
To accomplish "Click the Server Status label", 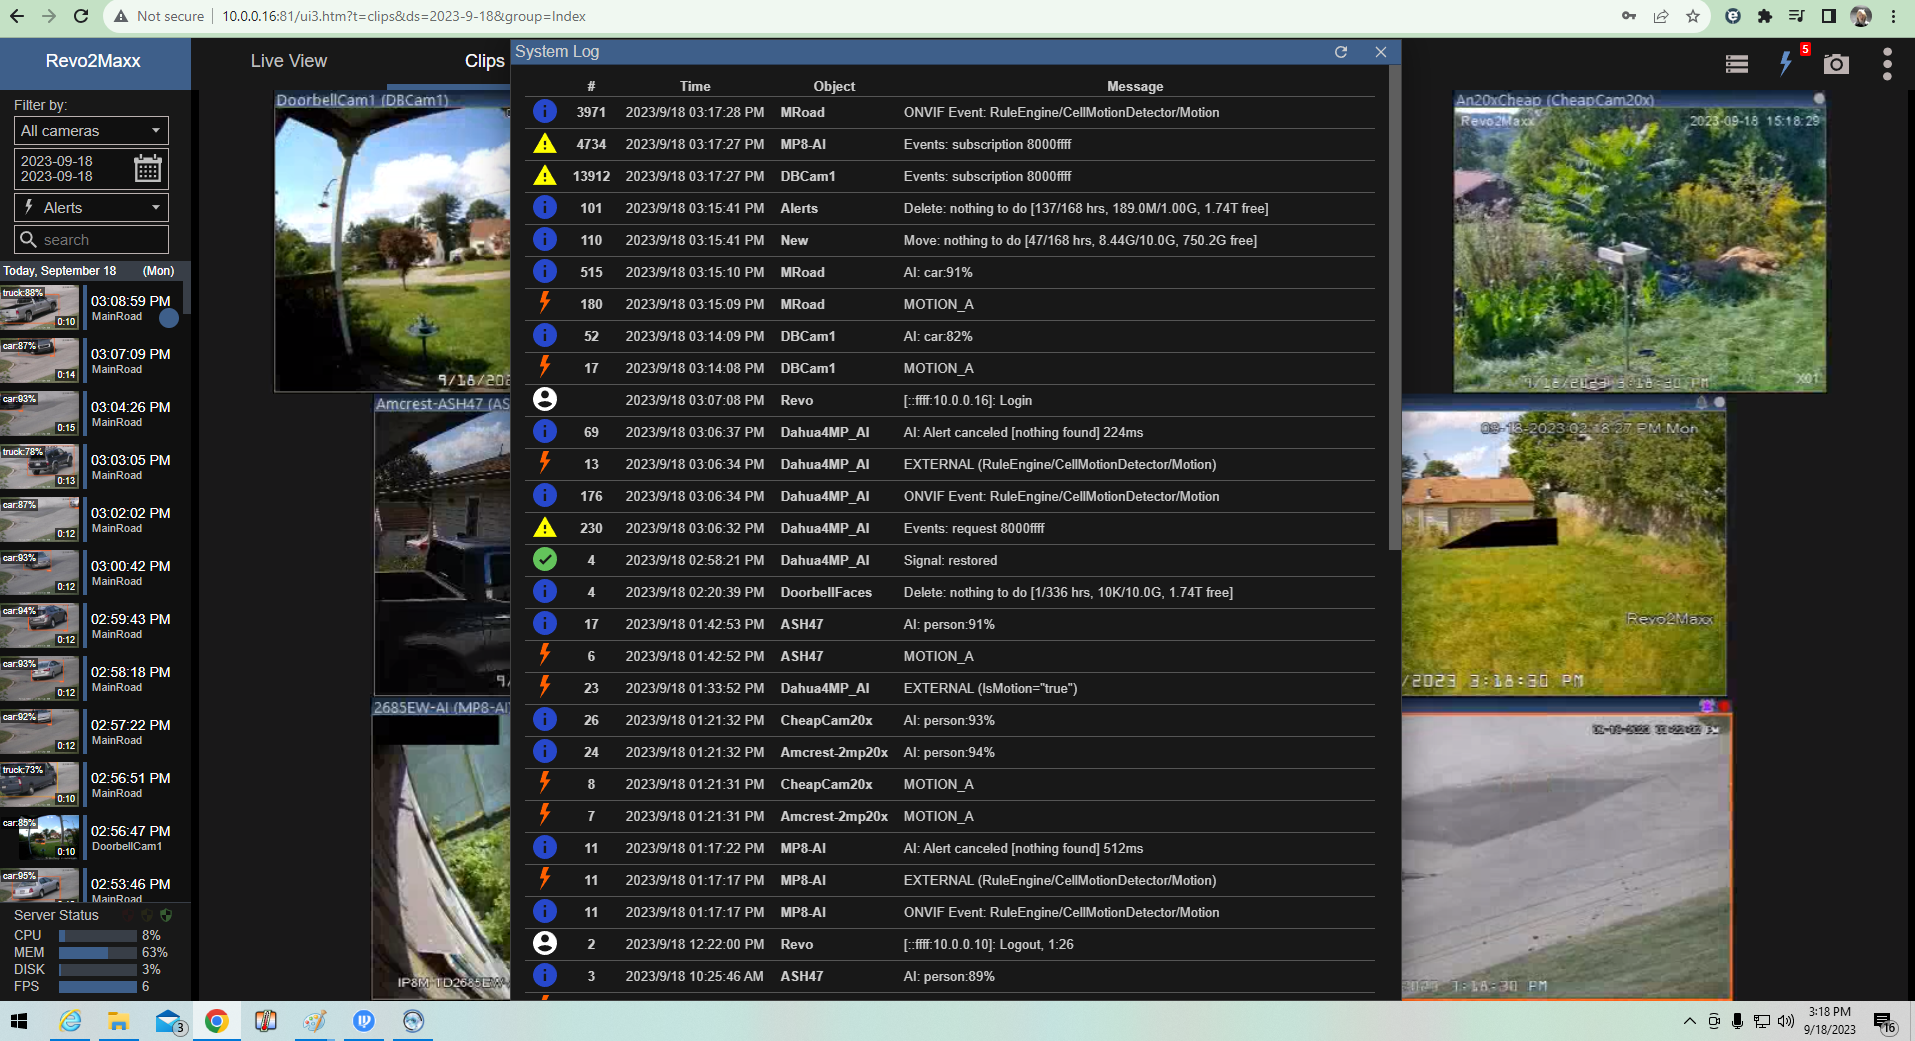I will [56, 915].
